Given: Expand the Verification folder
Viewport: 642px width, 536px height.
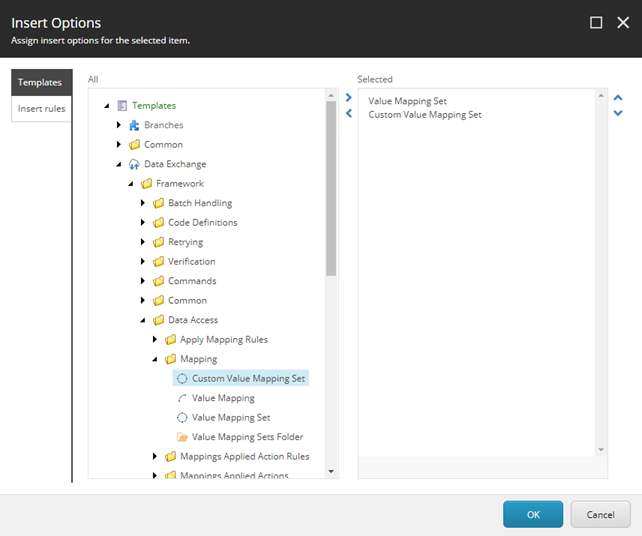Looking at the screenshot, I should pos(143,261).
